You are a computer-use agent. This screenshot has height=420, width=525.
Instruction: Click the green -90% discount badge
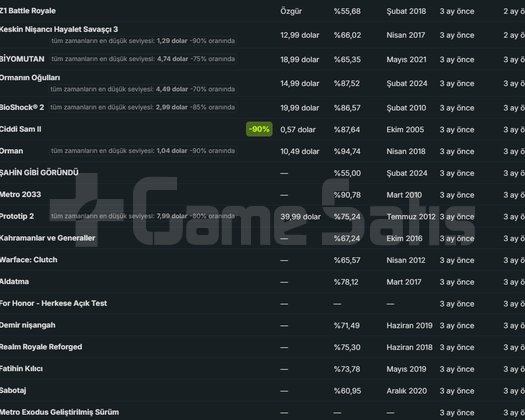tap(259, 129)
